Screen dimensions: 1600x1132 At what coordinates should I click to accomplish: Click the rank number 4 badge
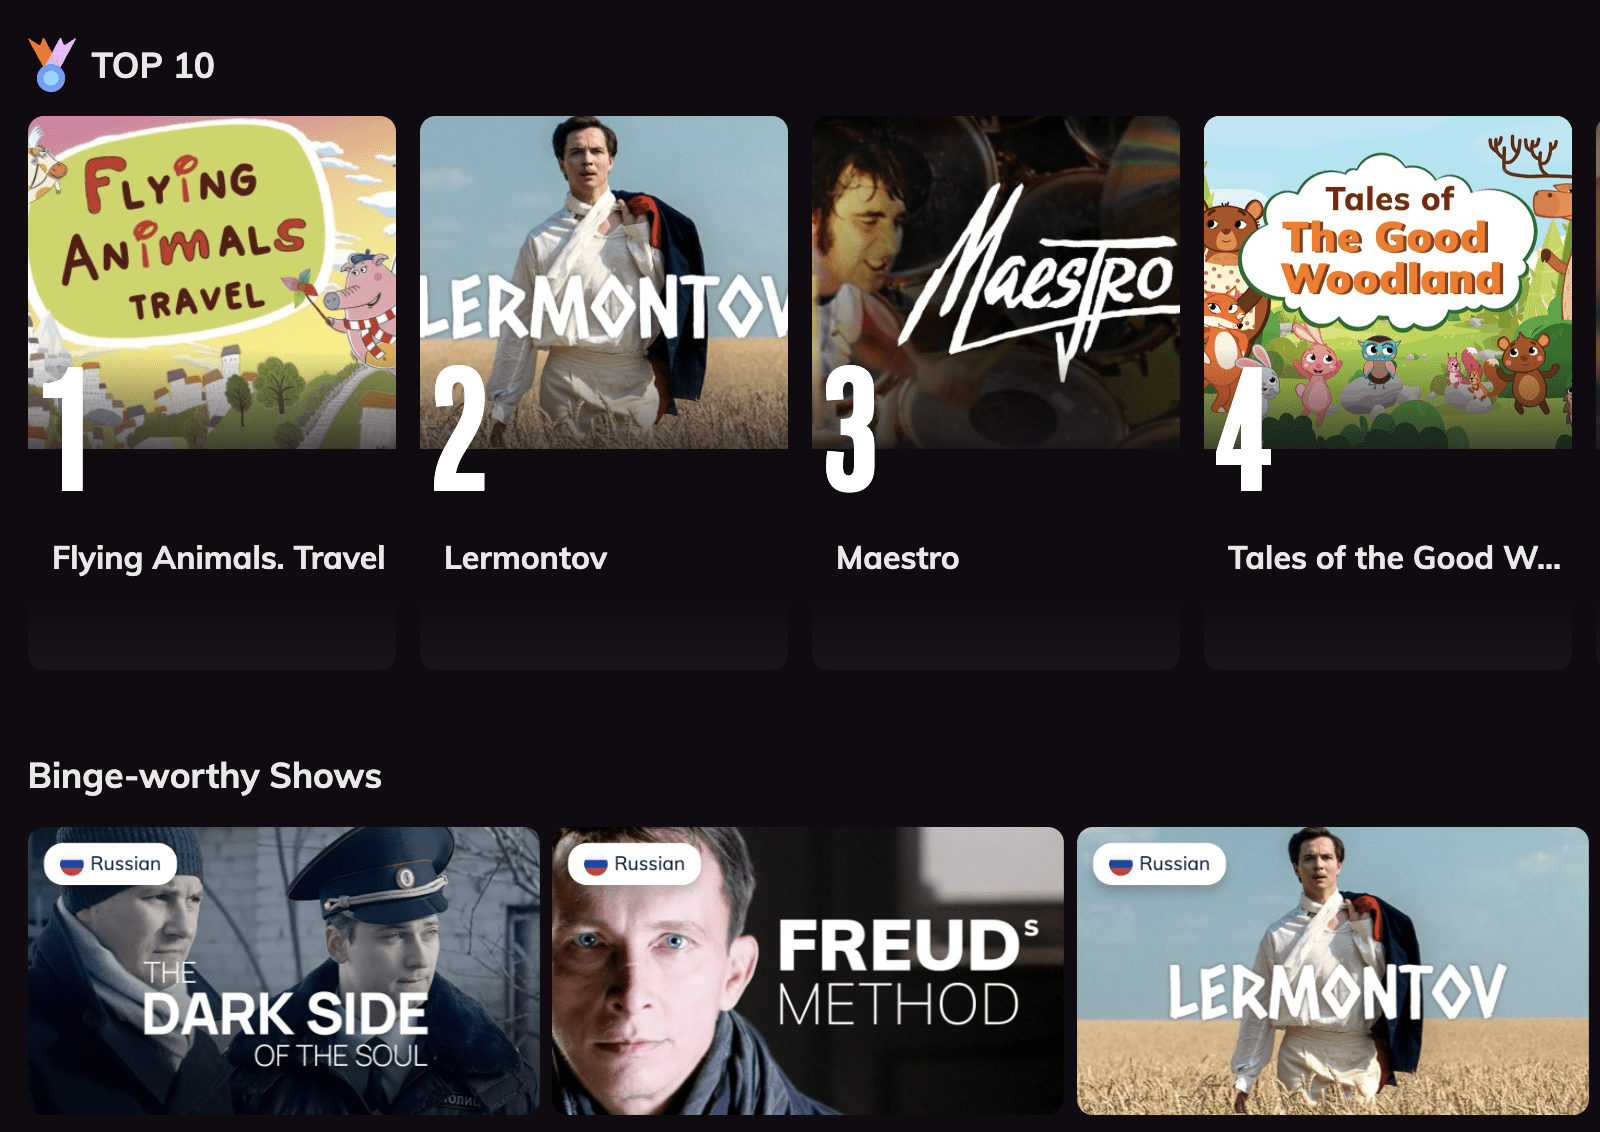tap(1243, 428)
